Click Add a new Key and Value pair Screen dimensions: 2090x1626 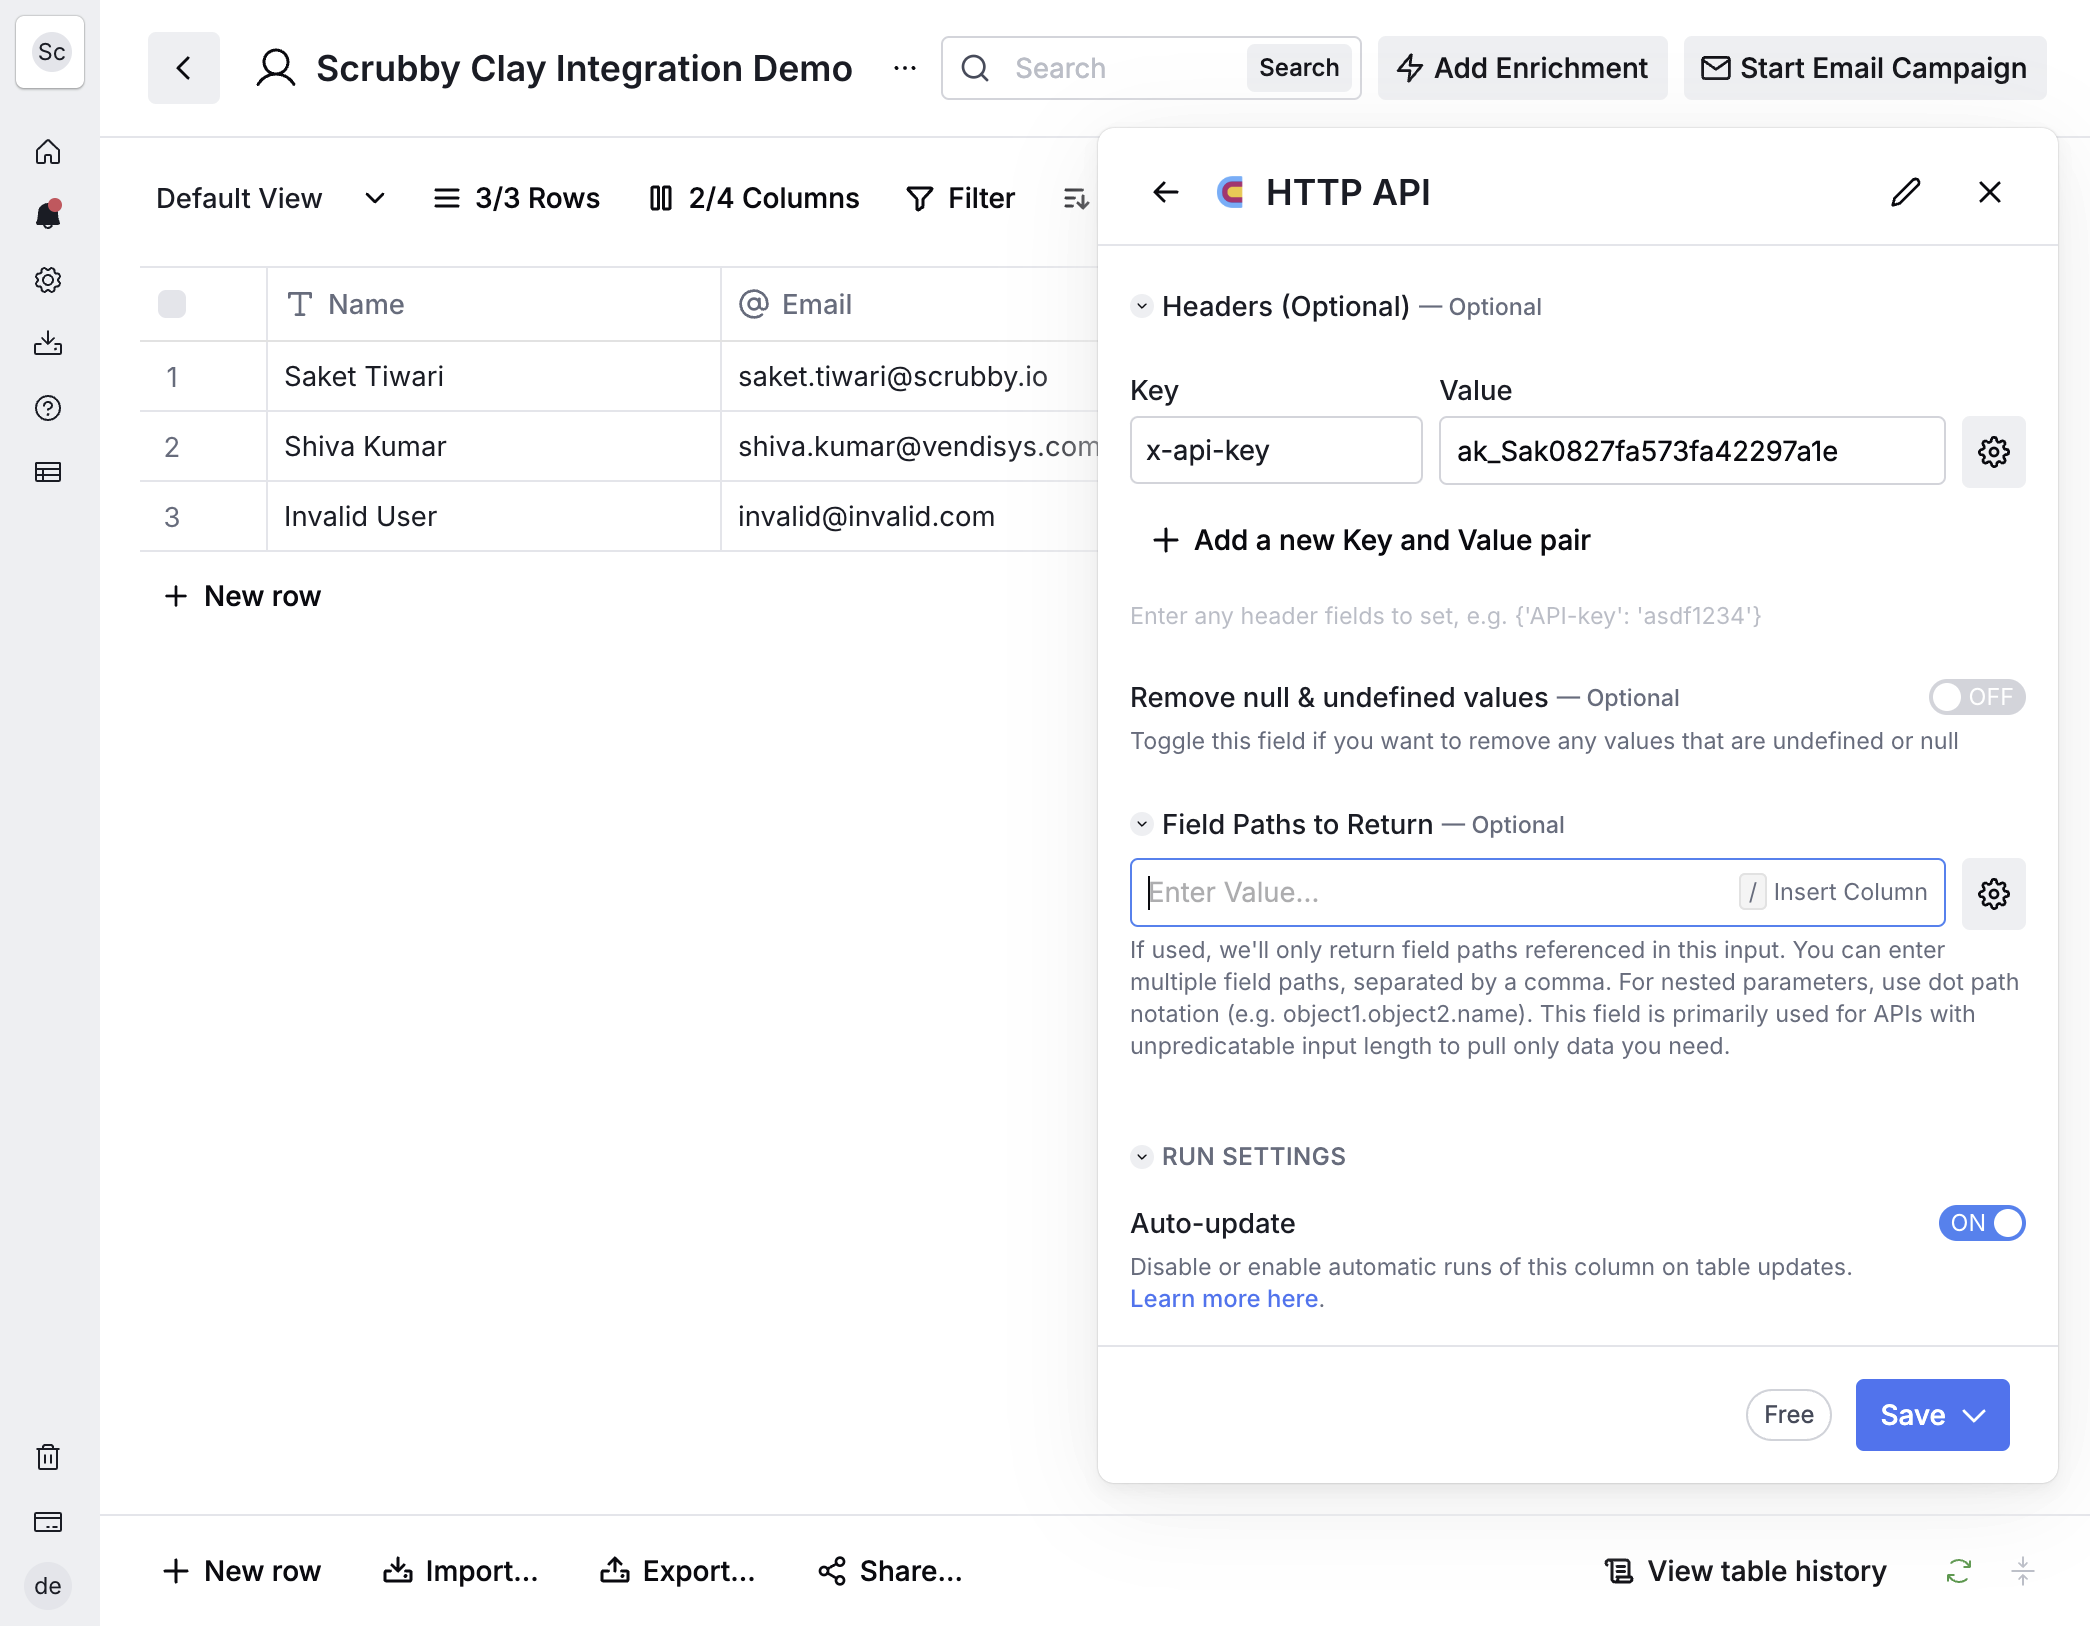click(1371, 540)
